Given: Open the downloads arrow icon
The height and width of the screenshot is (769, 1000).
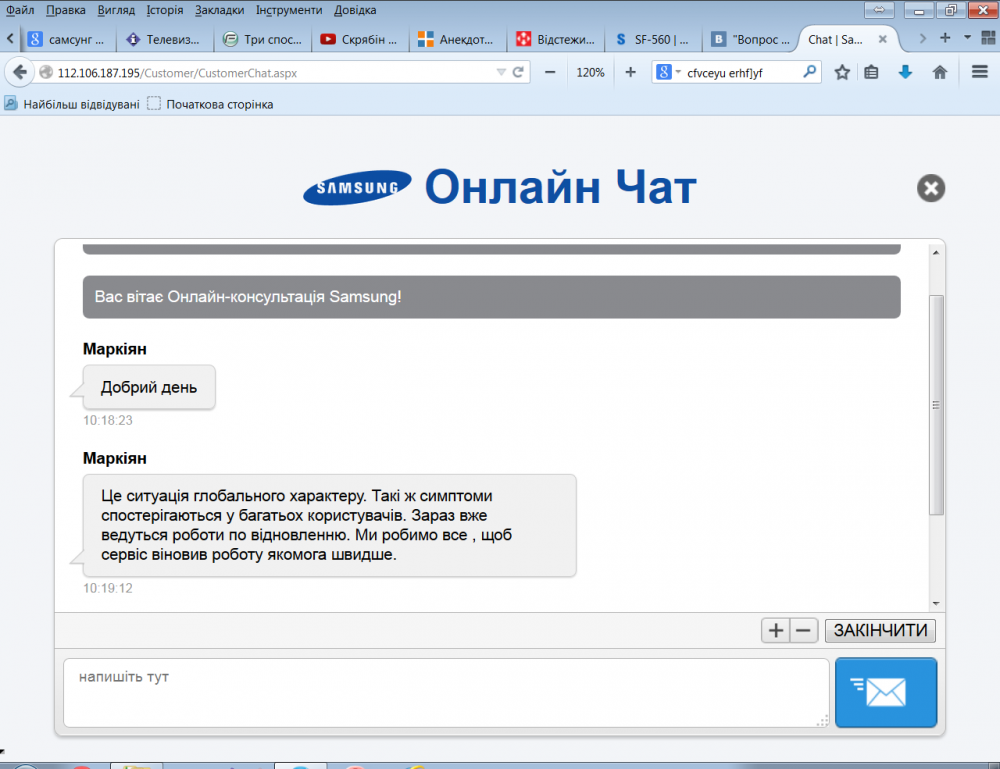Looking at the screenshot, I should 905,73.
